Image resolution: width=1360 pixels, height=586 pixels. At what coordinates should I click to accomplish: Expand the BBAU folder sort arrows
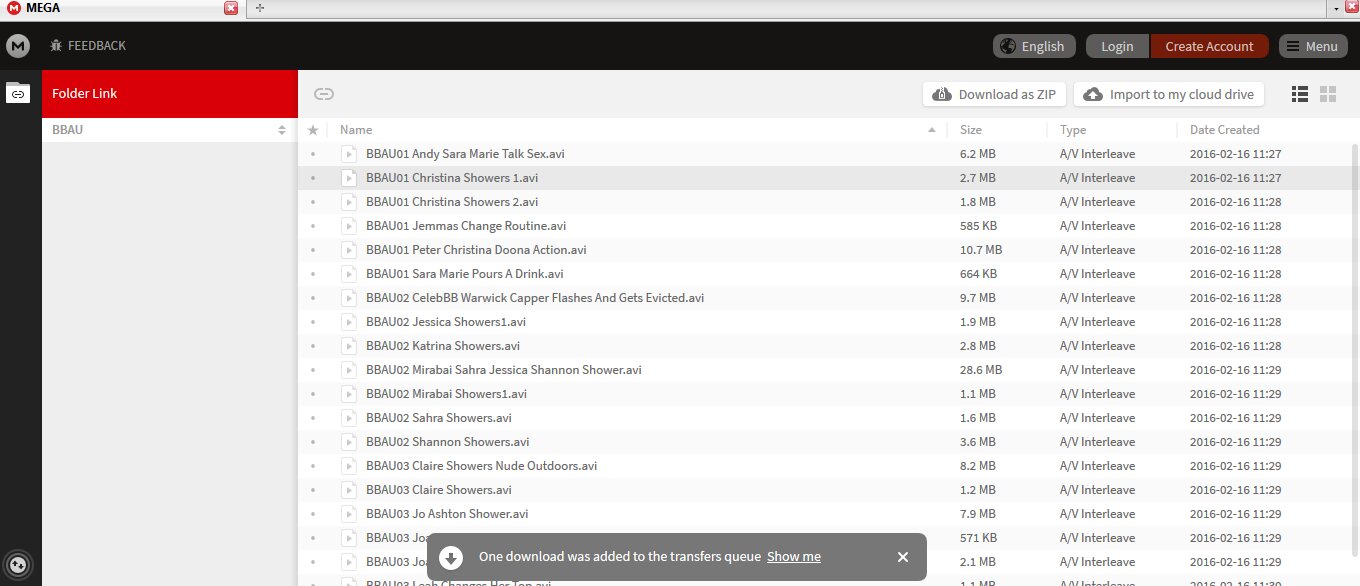coord(282,130)
